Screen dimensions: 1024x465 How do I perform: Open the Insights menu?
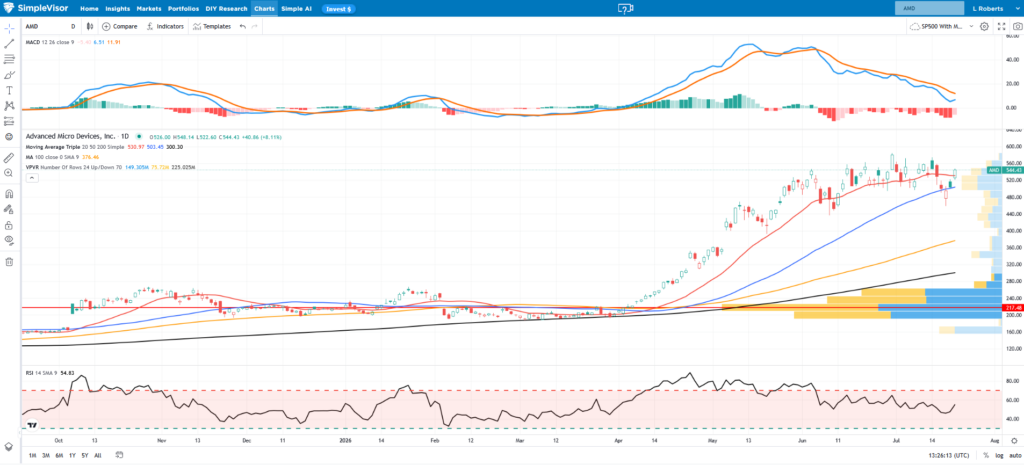[x=118, y=9]
